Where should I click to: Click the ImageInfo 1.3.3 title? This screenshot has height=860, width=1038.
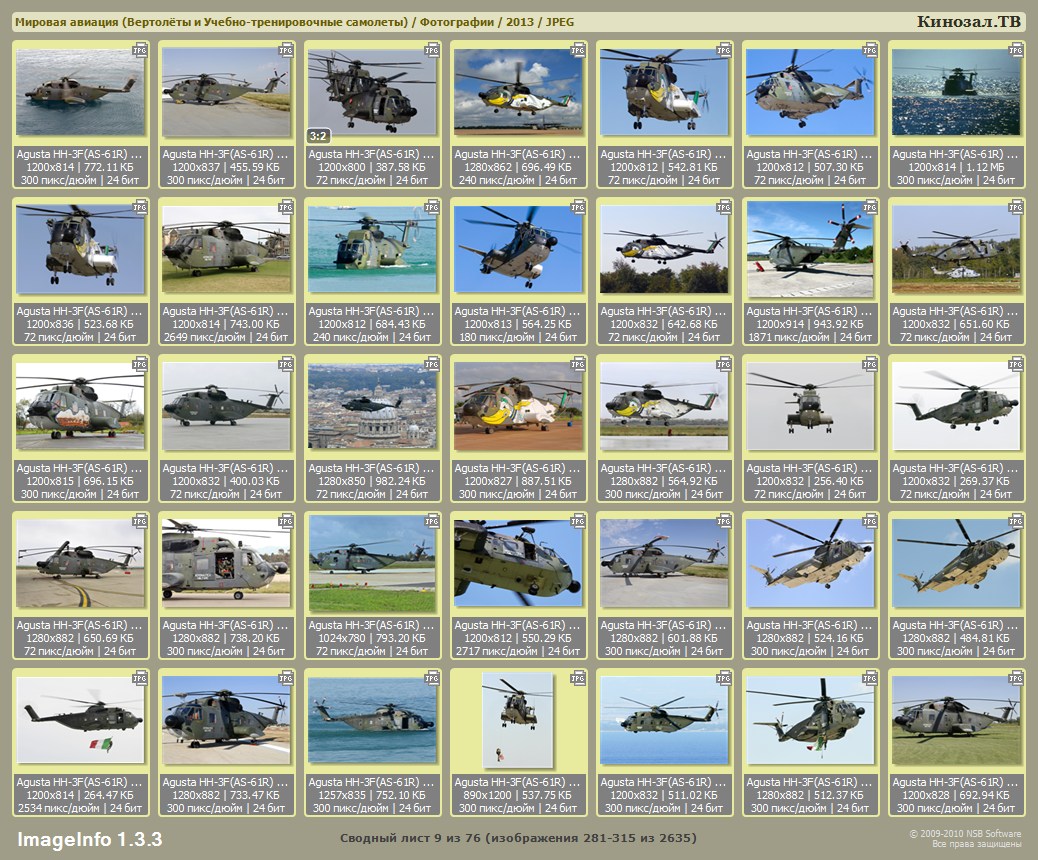[x=89, y=838]
